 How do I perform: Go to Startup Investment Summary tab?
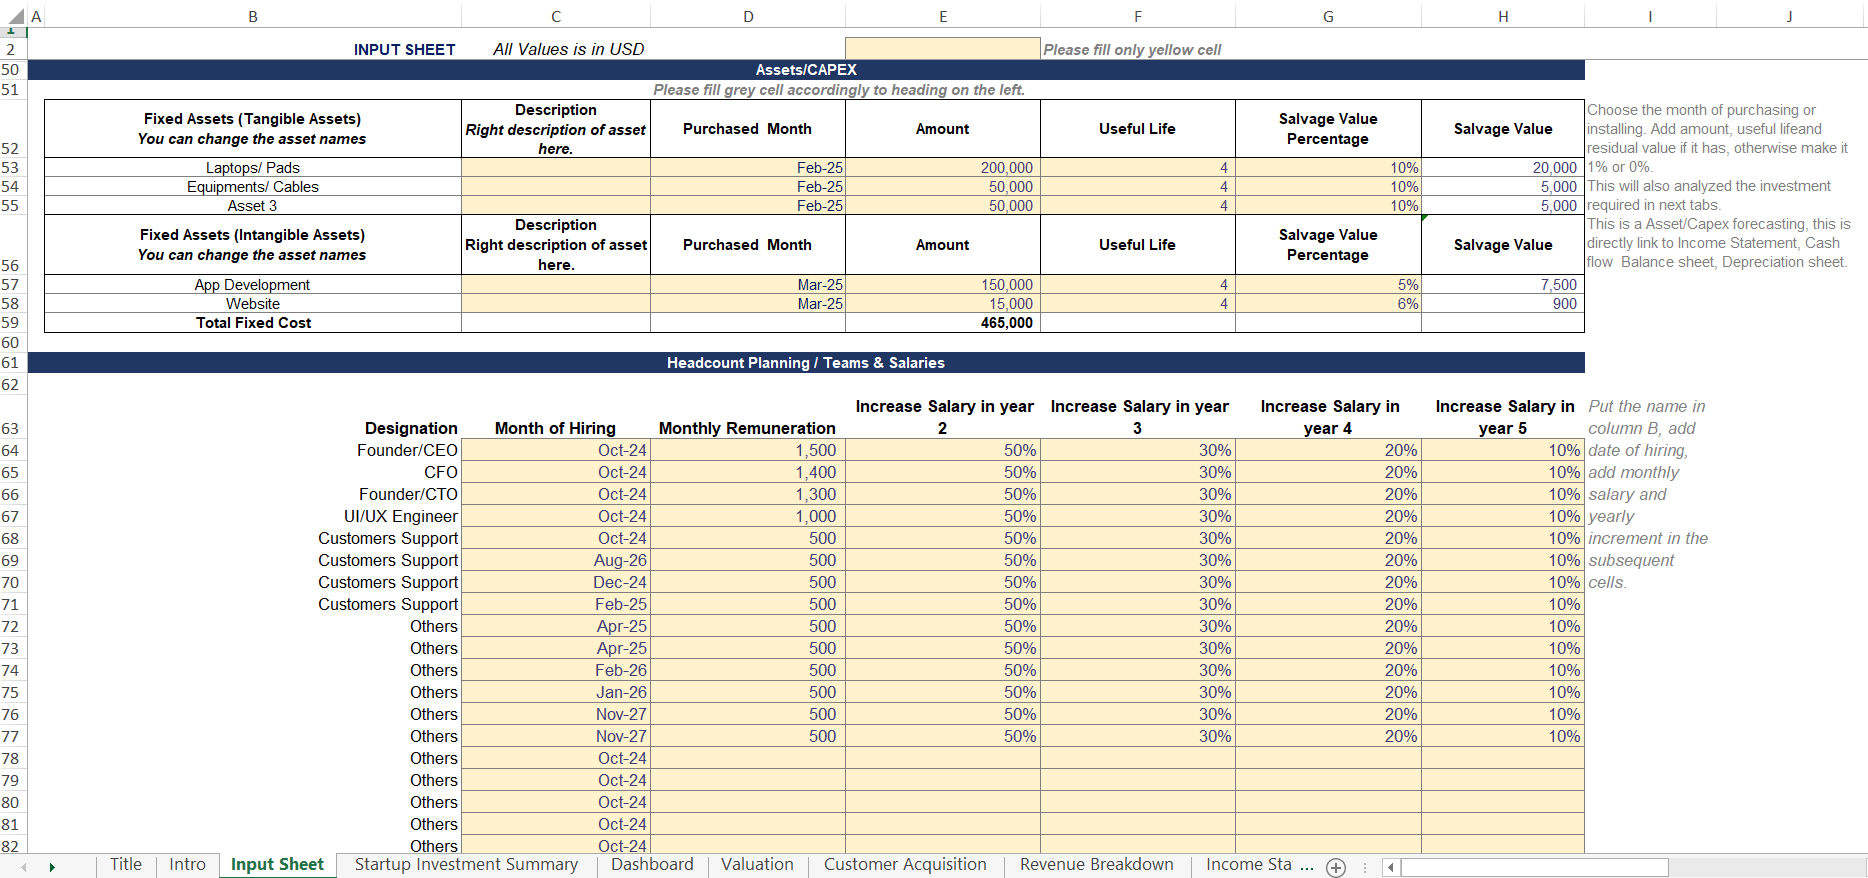[466, 865]
